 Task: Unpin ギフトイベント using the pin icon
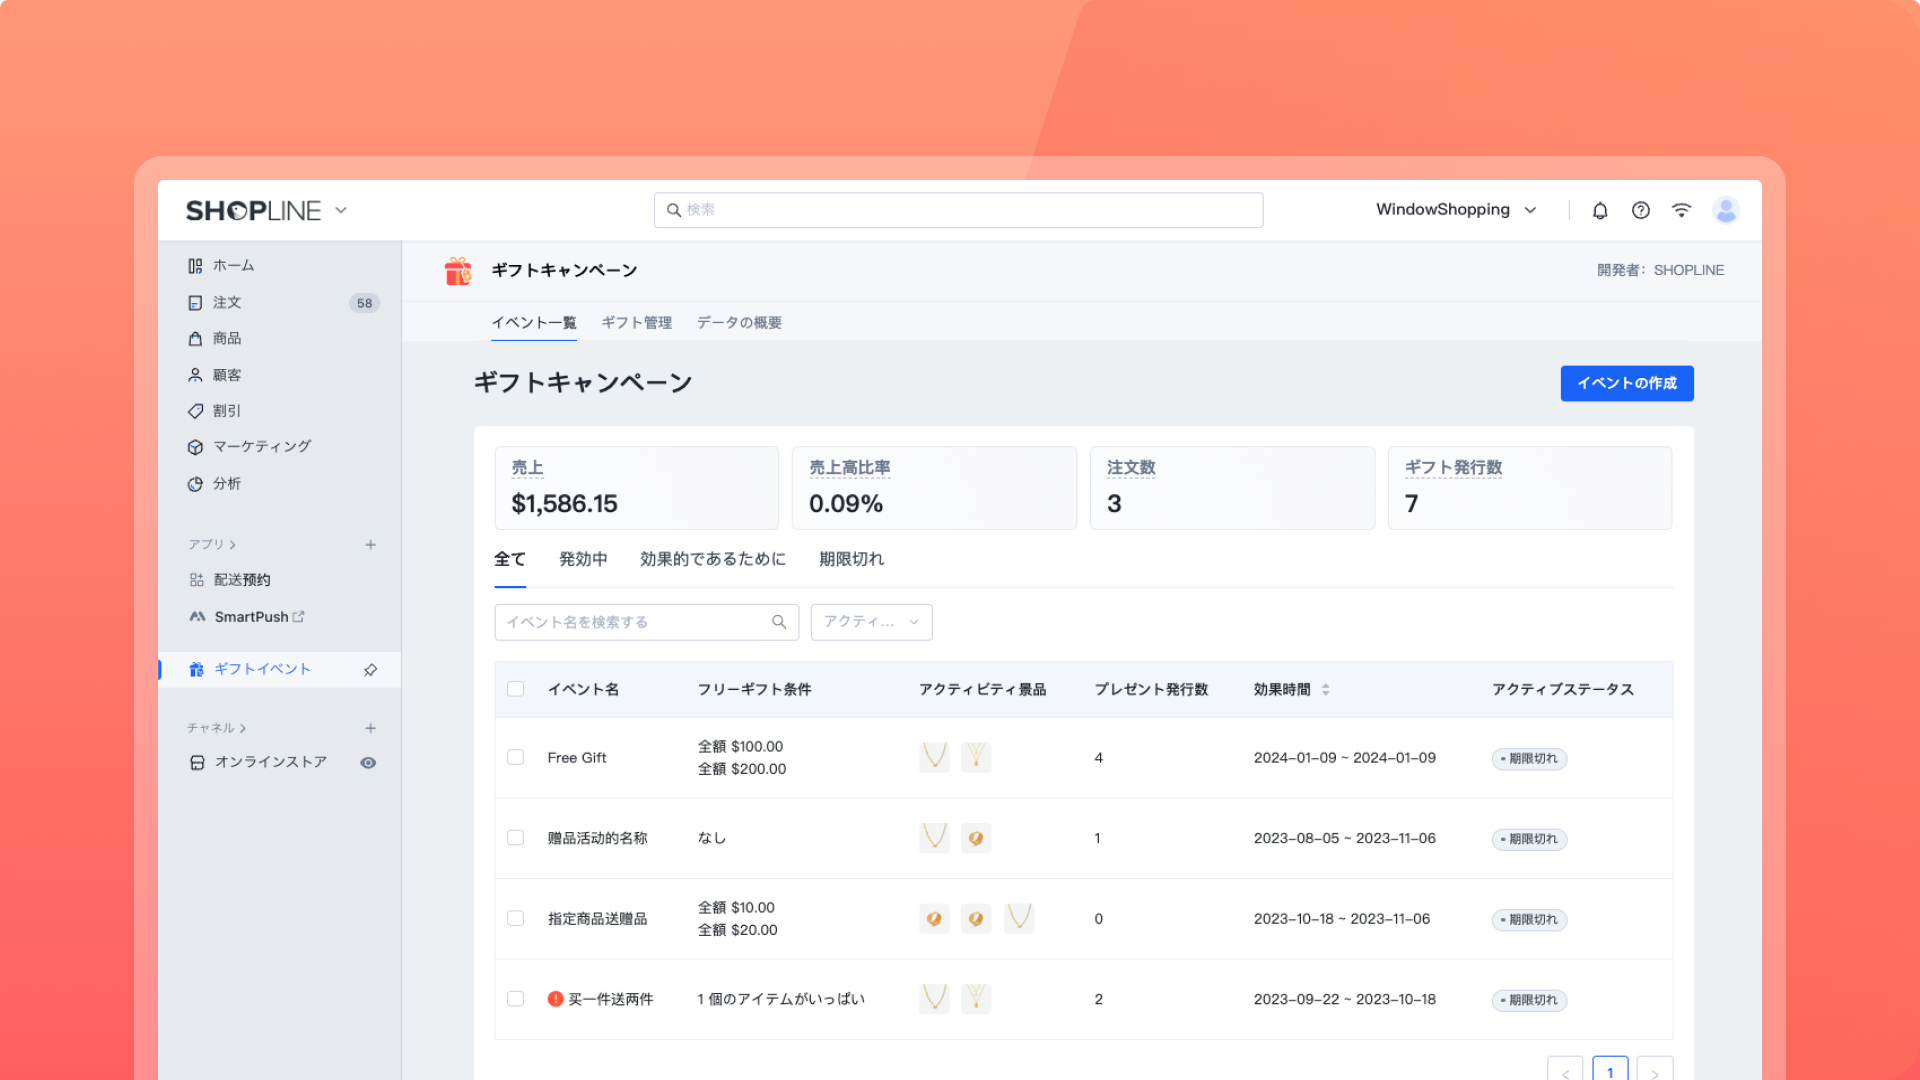click(x=370, y=670)
